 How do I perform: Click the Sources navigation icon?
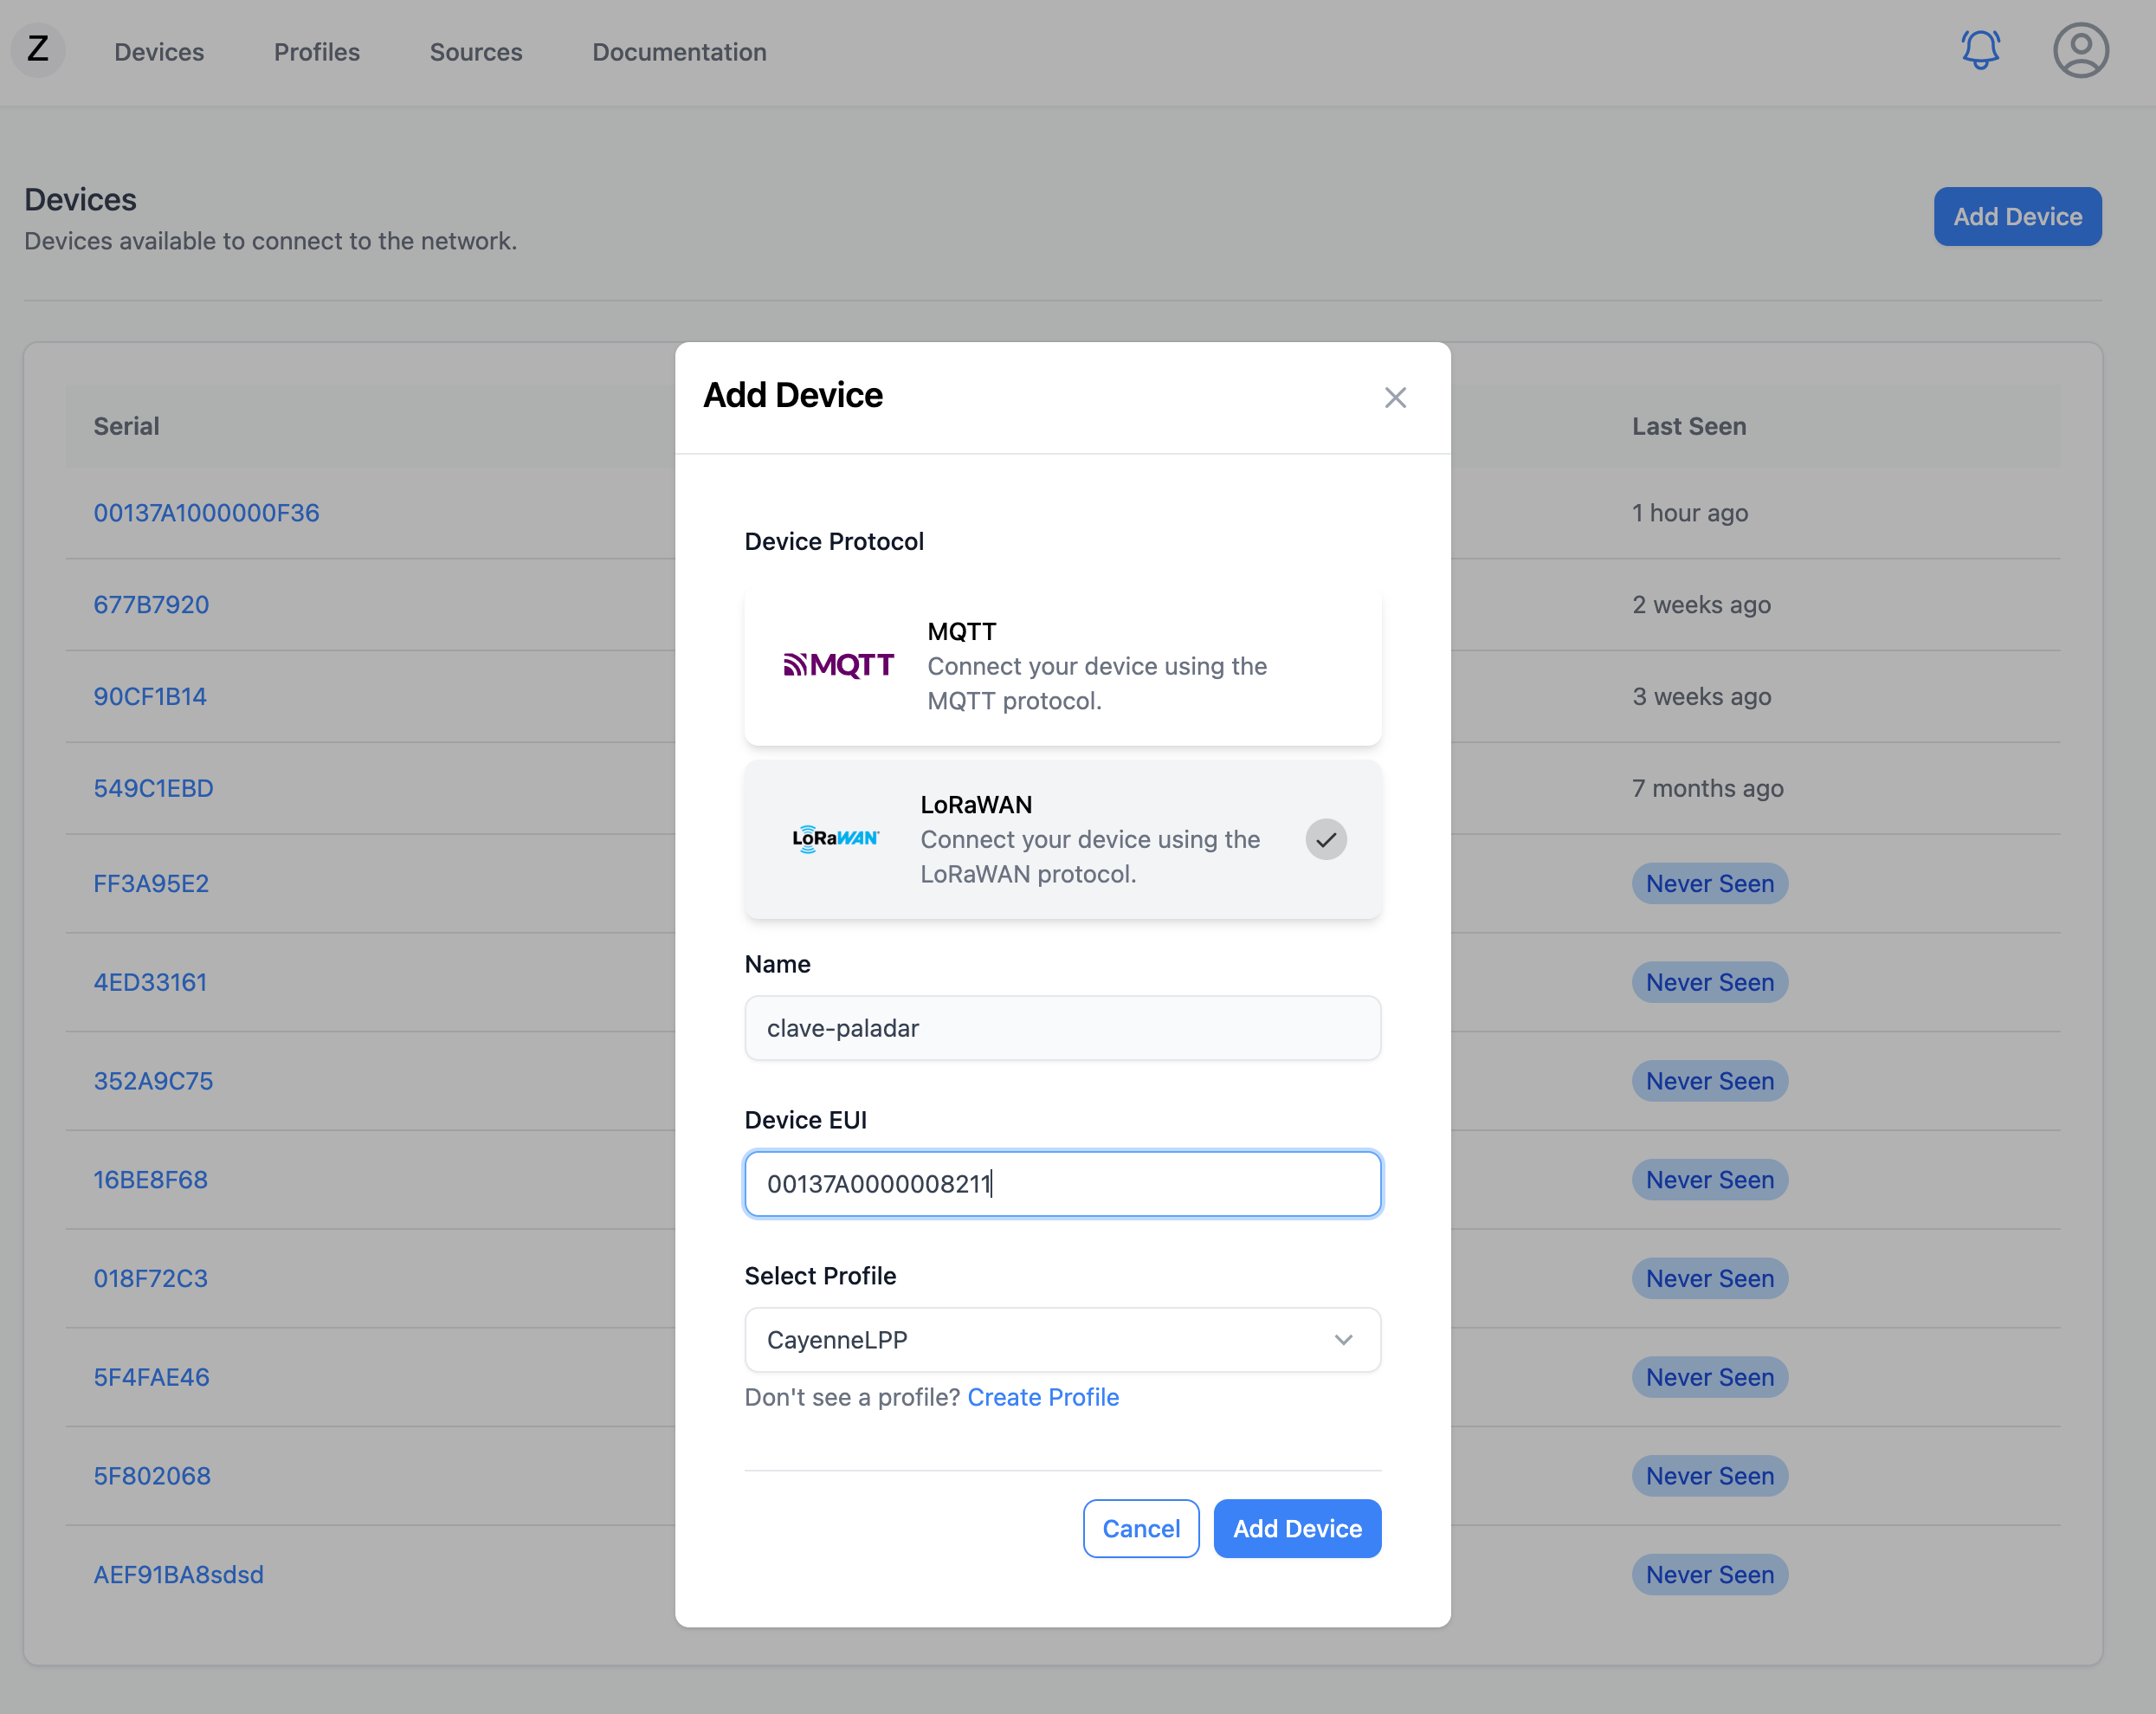coord(476,51)
